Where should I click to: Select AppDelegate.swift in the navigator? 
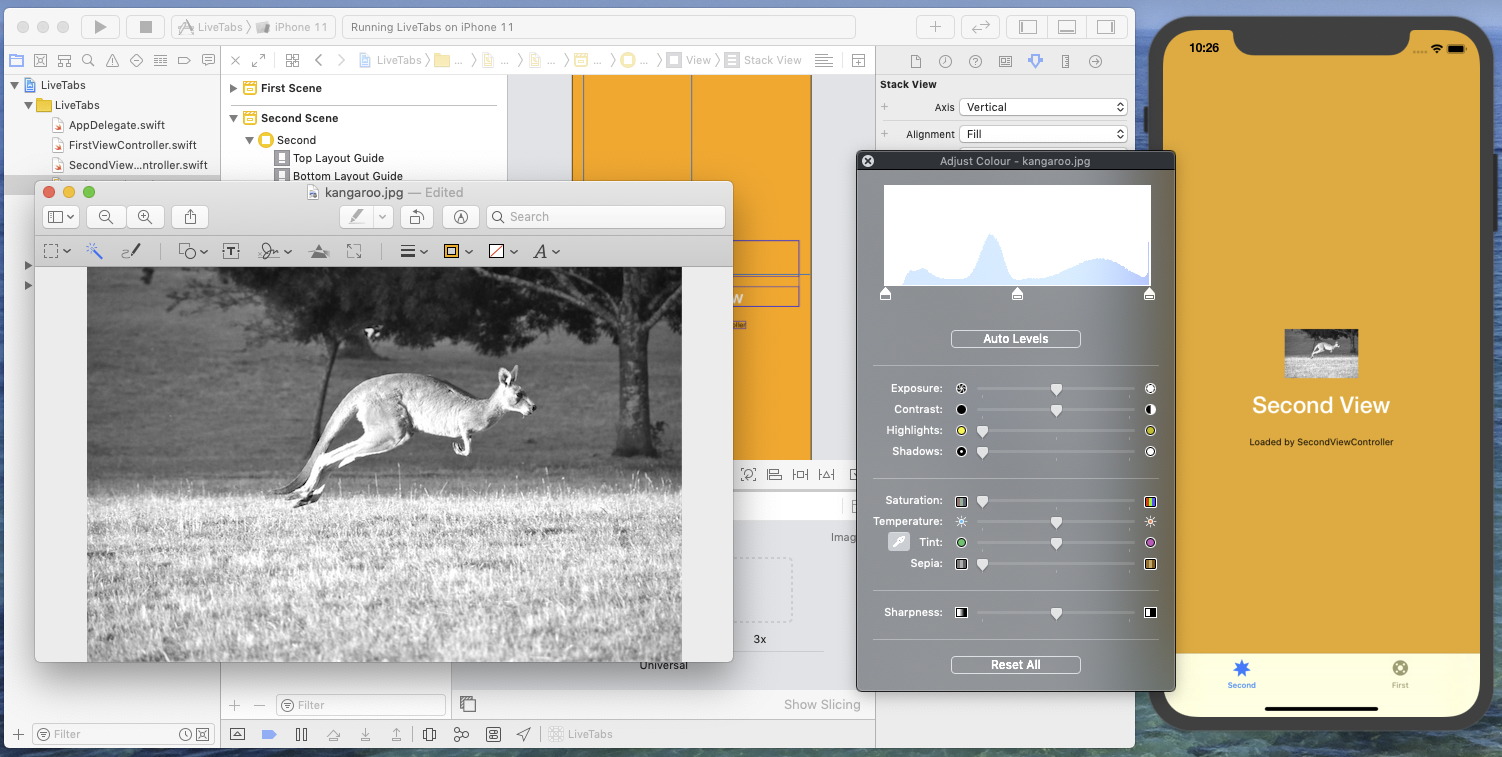[116, 125]
